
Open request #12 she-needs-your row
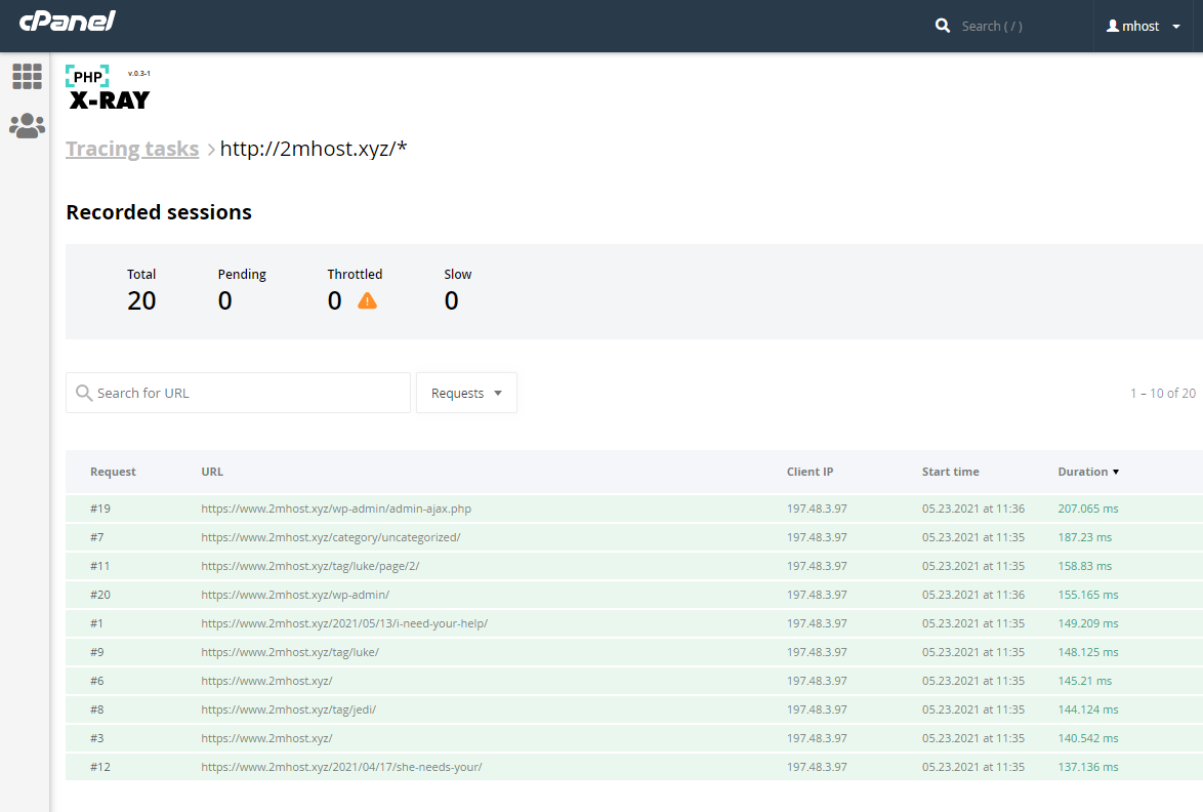point(341,767)
